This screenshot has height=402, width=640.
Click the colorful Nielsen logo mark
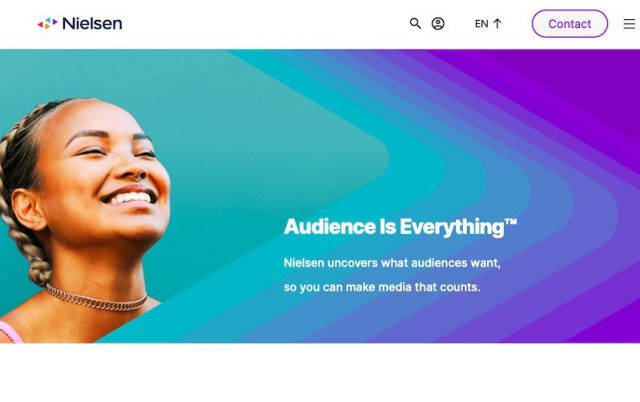(x=48, y=23)
